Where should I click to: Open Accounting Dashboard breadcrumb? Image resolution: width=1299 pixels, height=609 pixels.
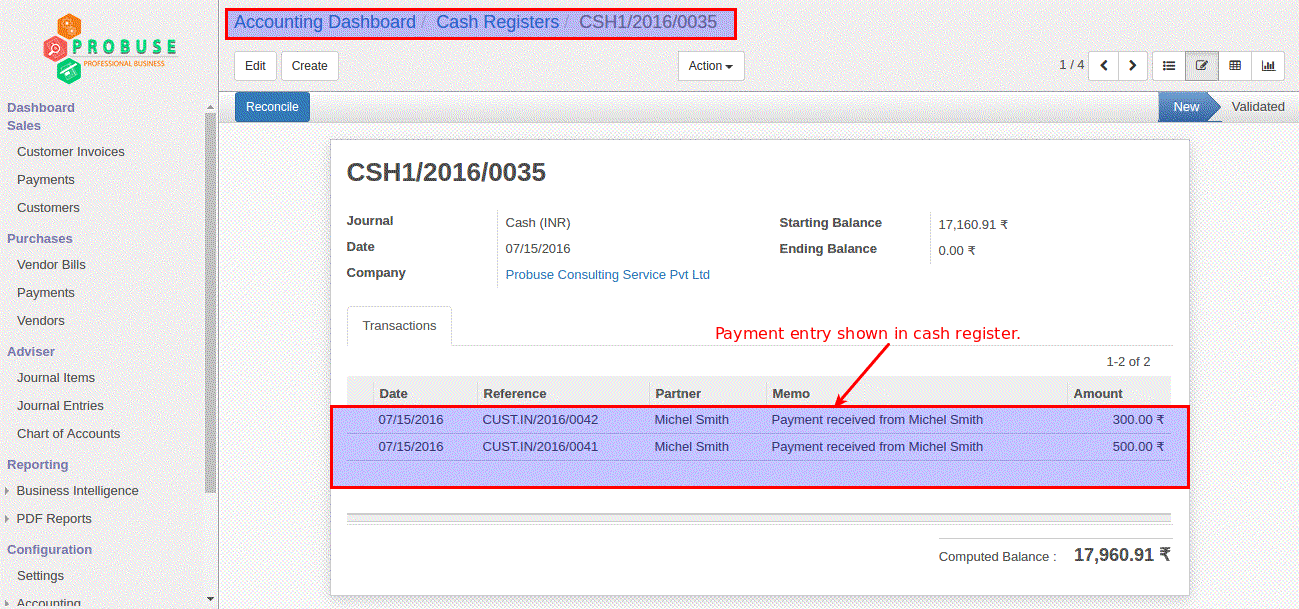coord(325,22)
